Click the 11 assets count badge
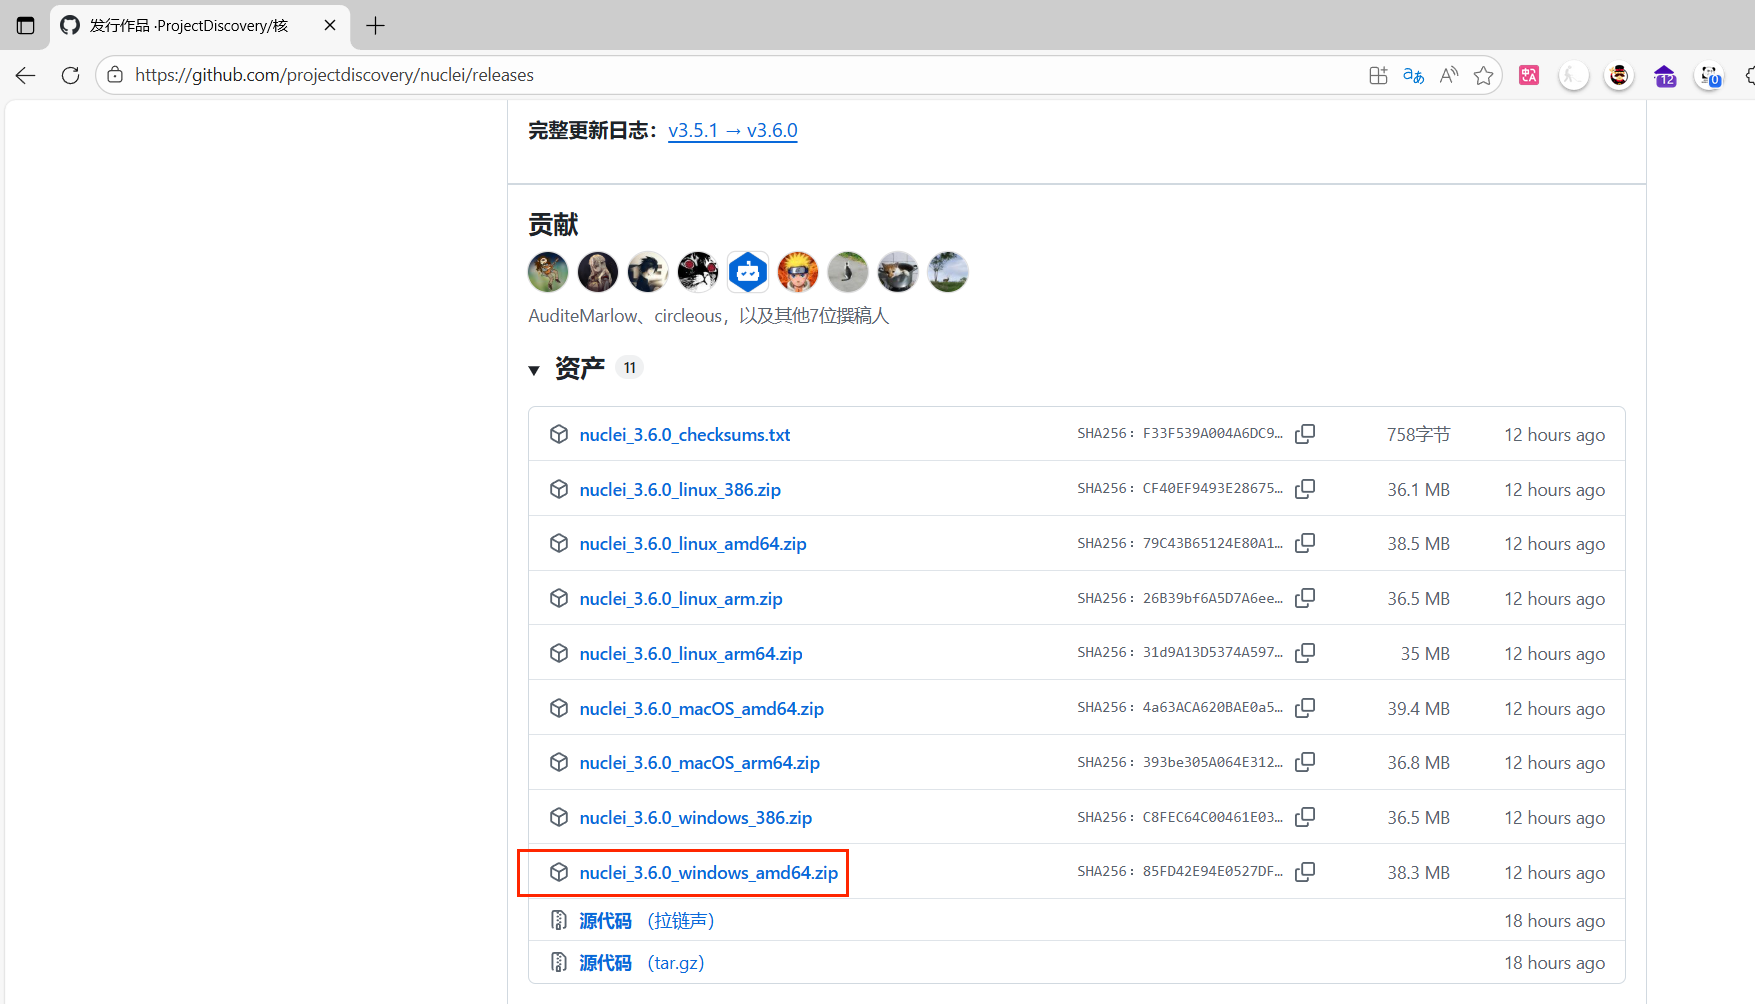This screenshot has width=1755, height=1004. click(x=629, y=368)
